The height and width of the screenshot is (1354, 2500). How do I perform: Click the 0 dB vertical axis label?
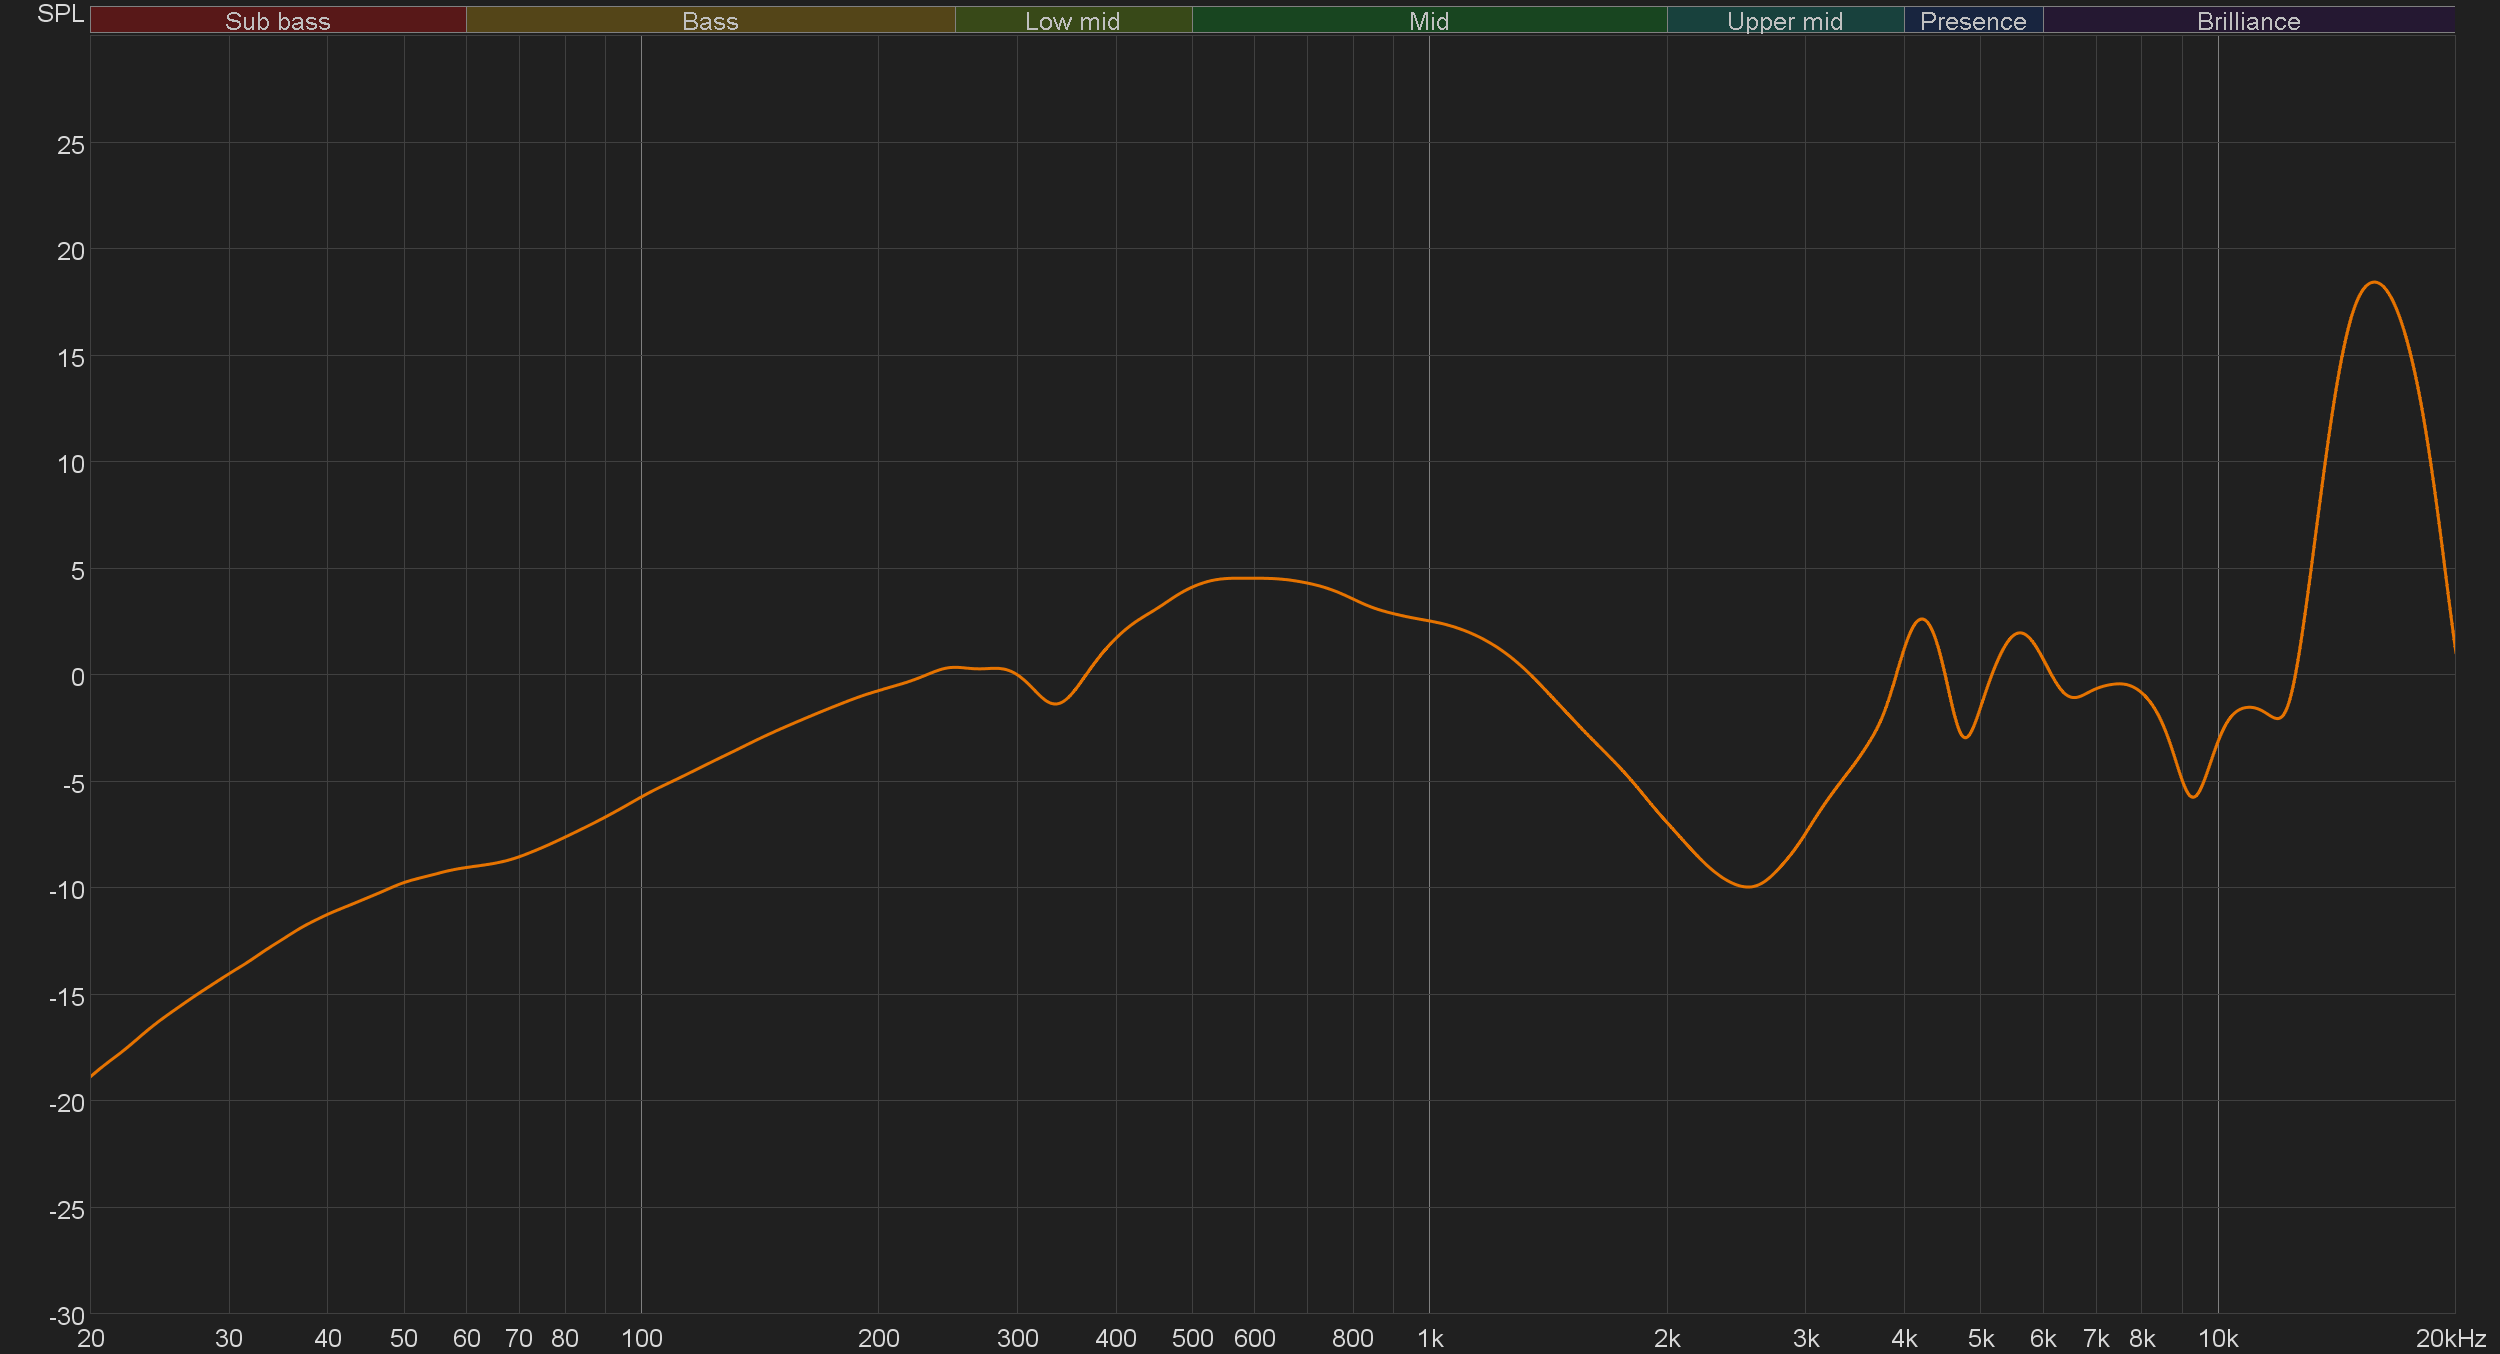(77, 677)
